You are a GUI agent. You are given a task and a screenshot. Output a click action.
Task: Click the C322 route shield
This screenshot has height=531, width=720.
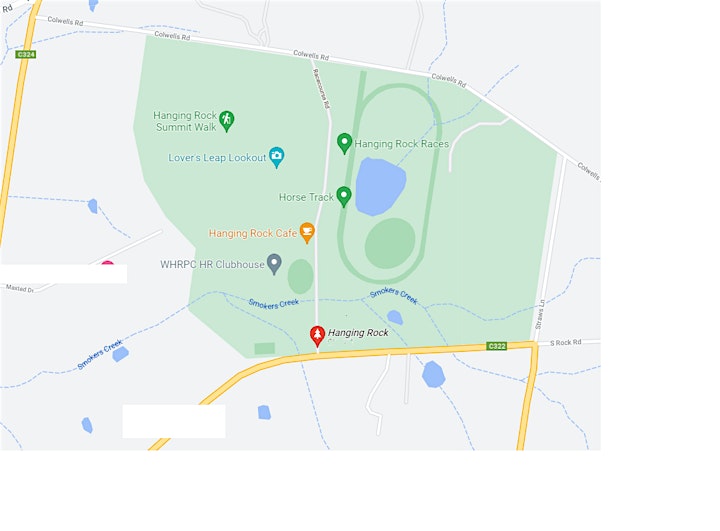[497, 346]
